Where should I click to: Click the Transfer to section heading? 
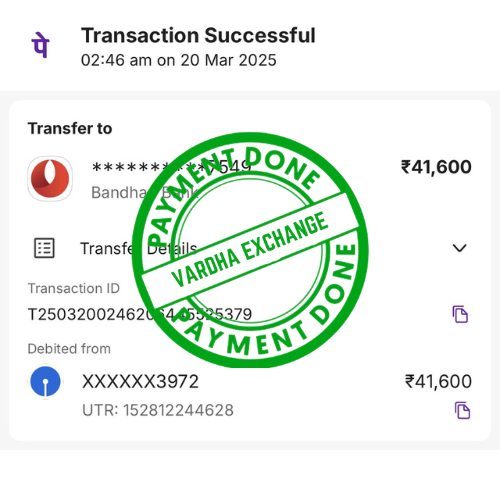[x=70, y=129]
